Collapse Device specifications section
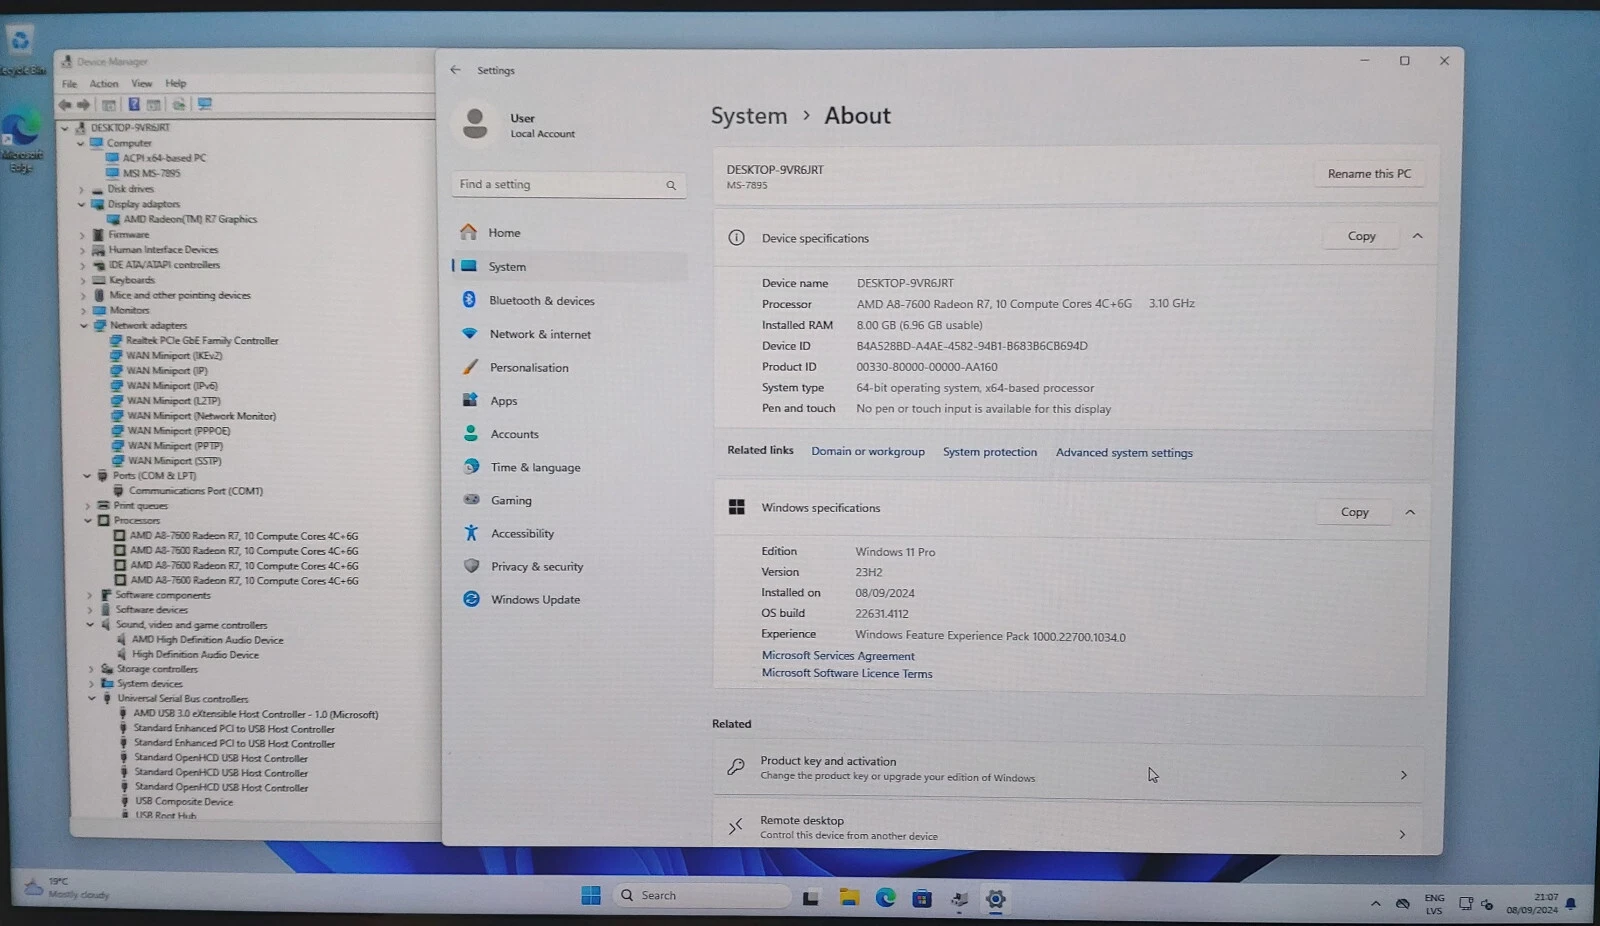1600x926 pixels. (x=1417, y=237)
